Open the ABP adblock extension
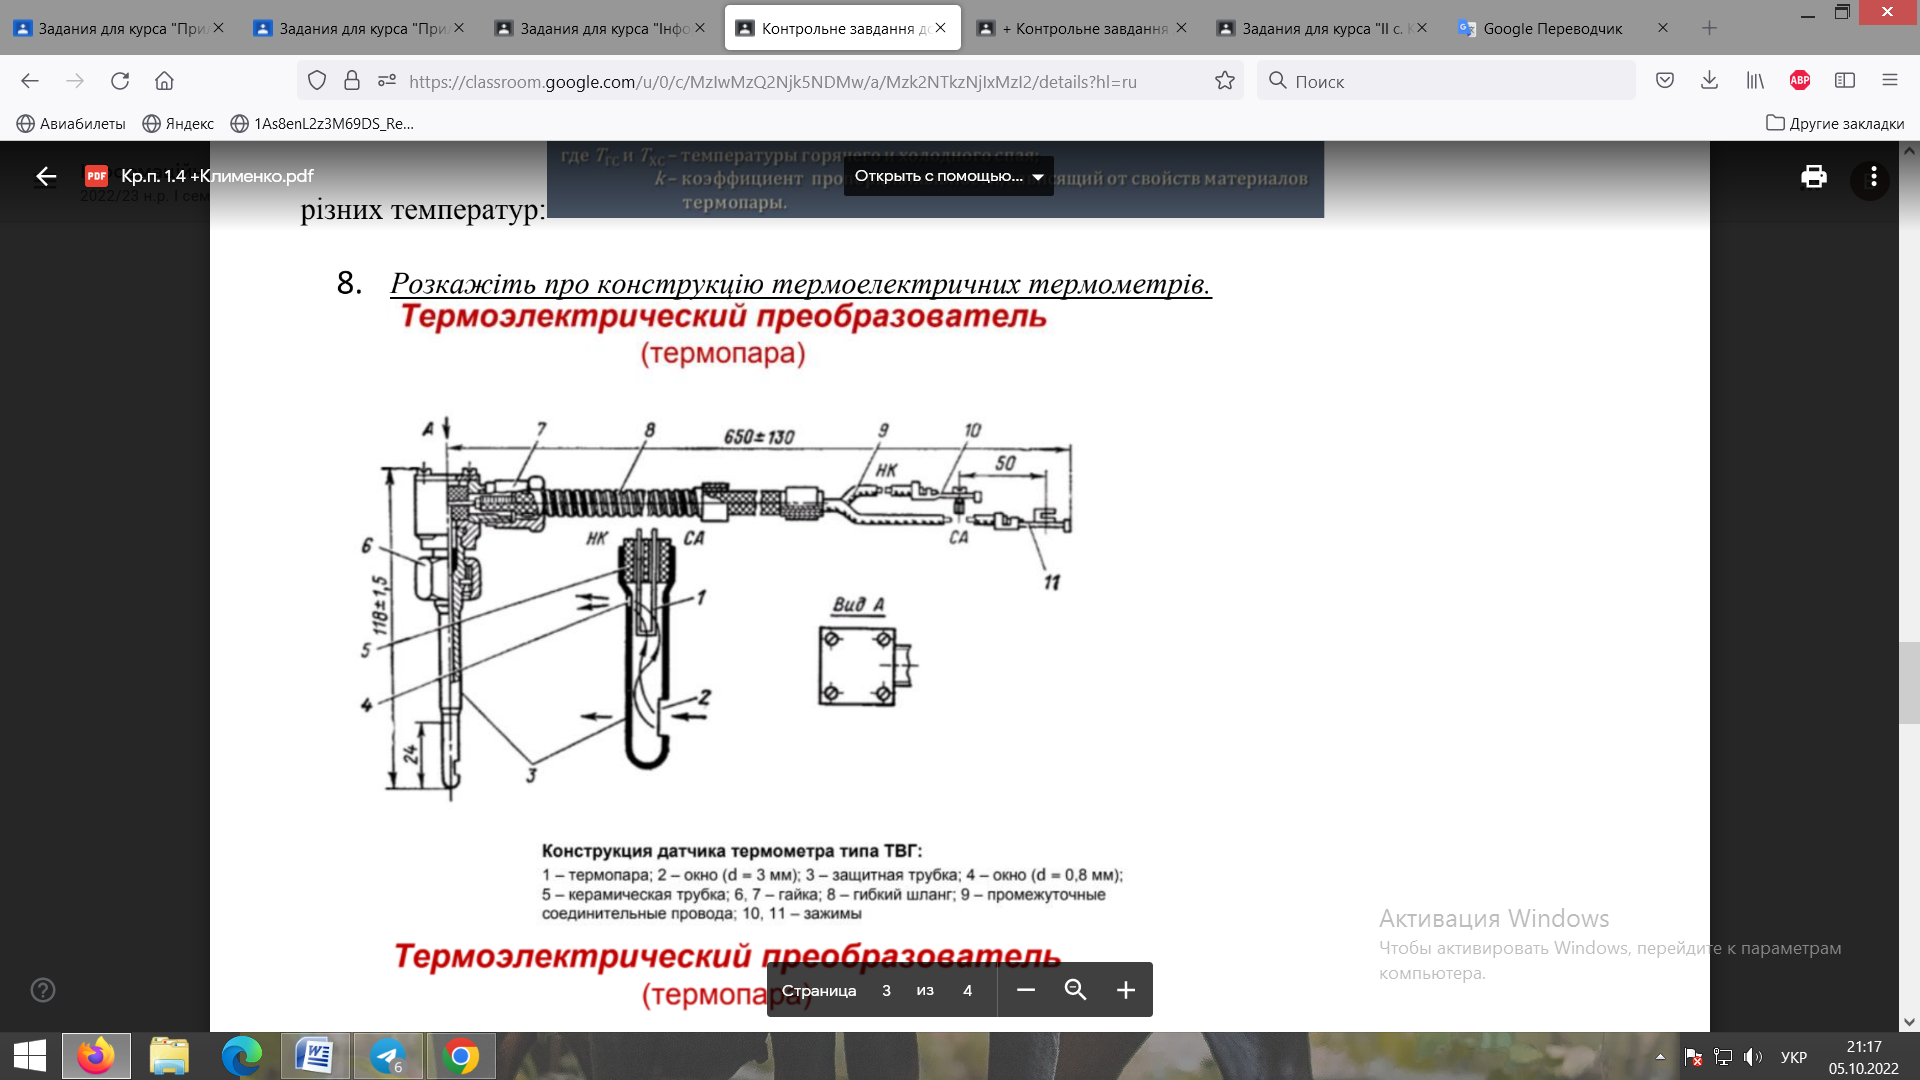Image resolution: width=1920 pixels, height=1080 pixels. click(1800, 81)
